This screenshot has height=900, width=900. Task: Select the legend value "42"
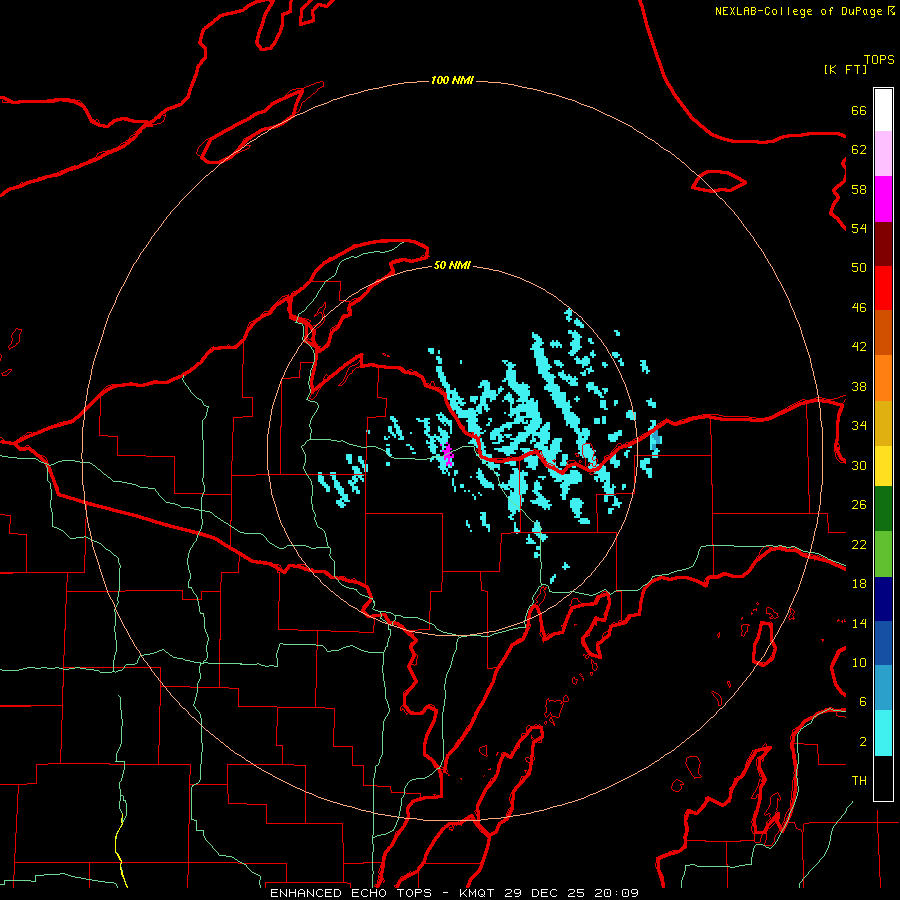pyautogui.click(x=859, y=347)
